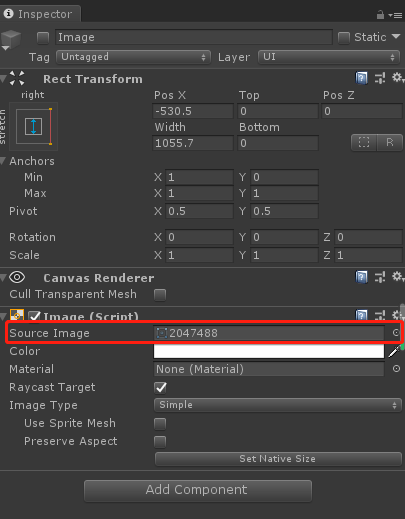Open Canvas Renderer preset icon
Viewport: 405px width, 519px height.
(x=380, y=277)
